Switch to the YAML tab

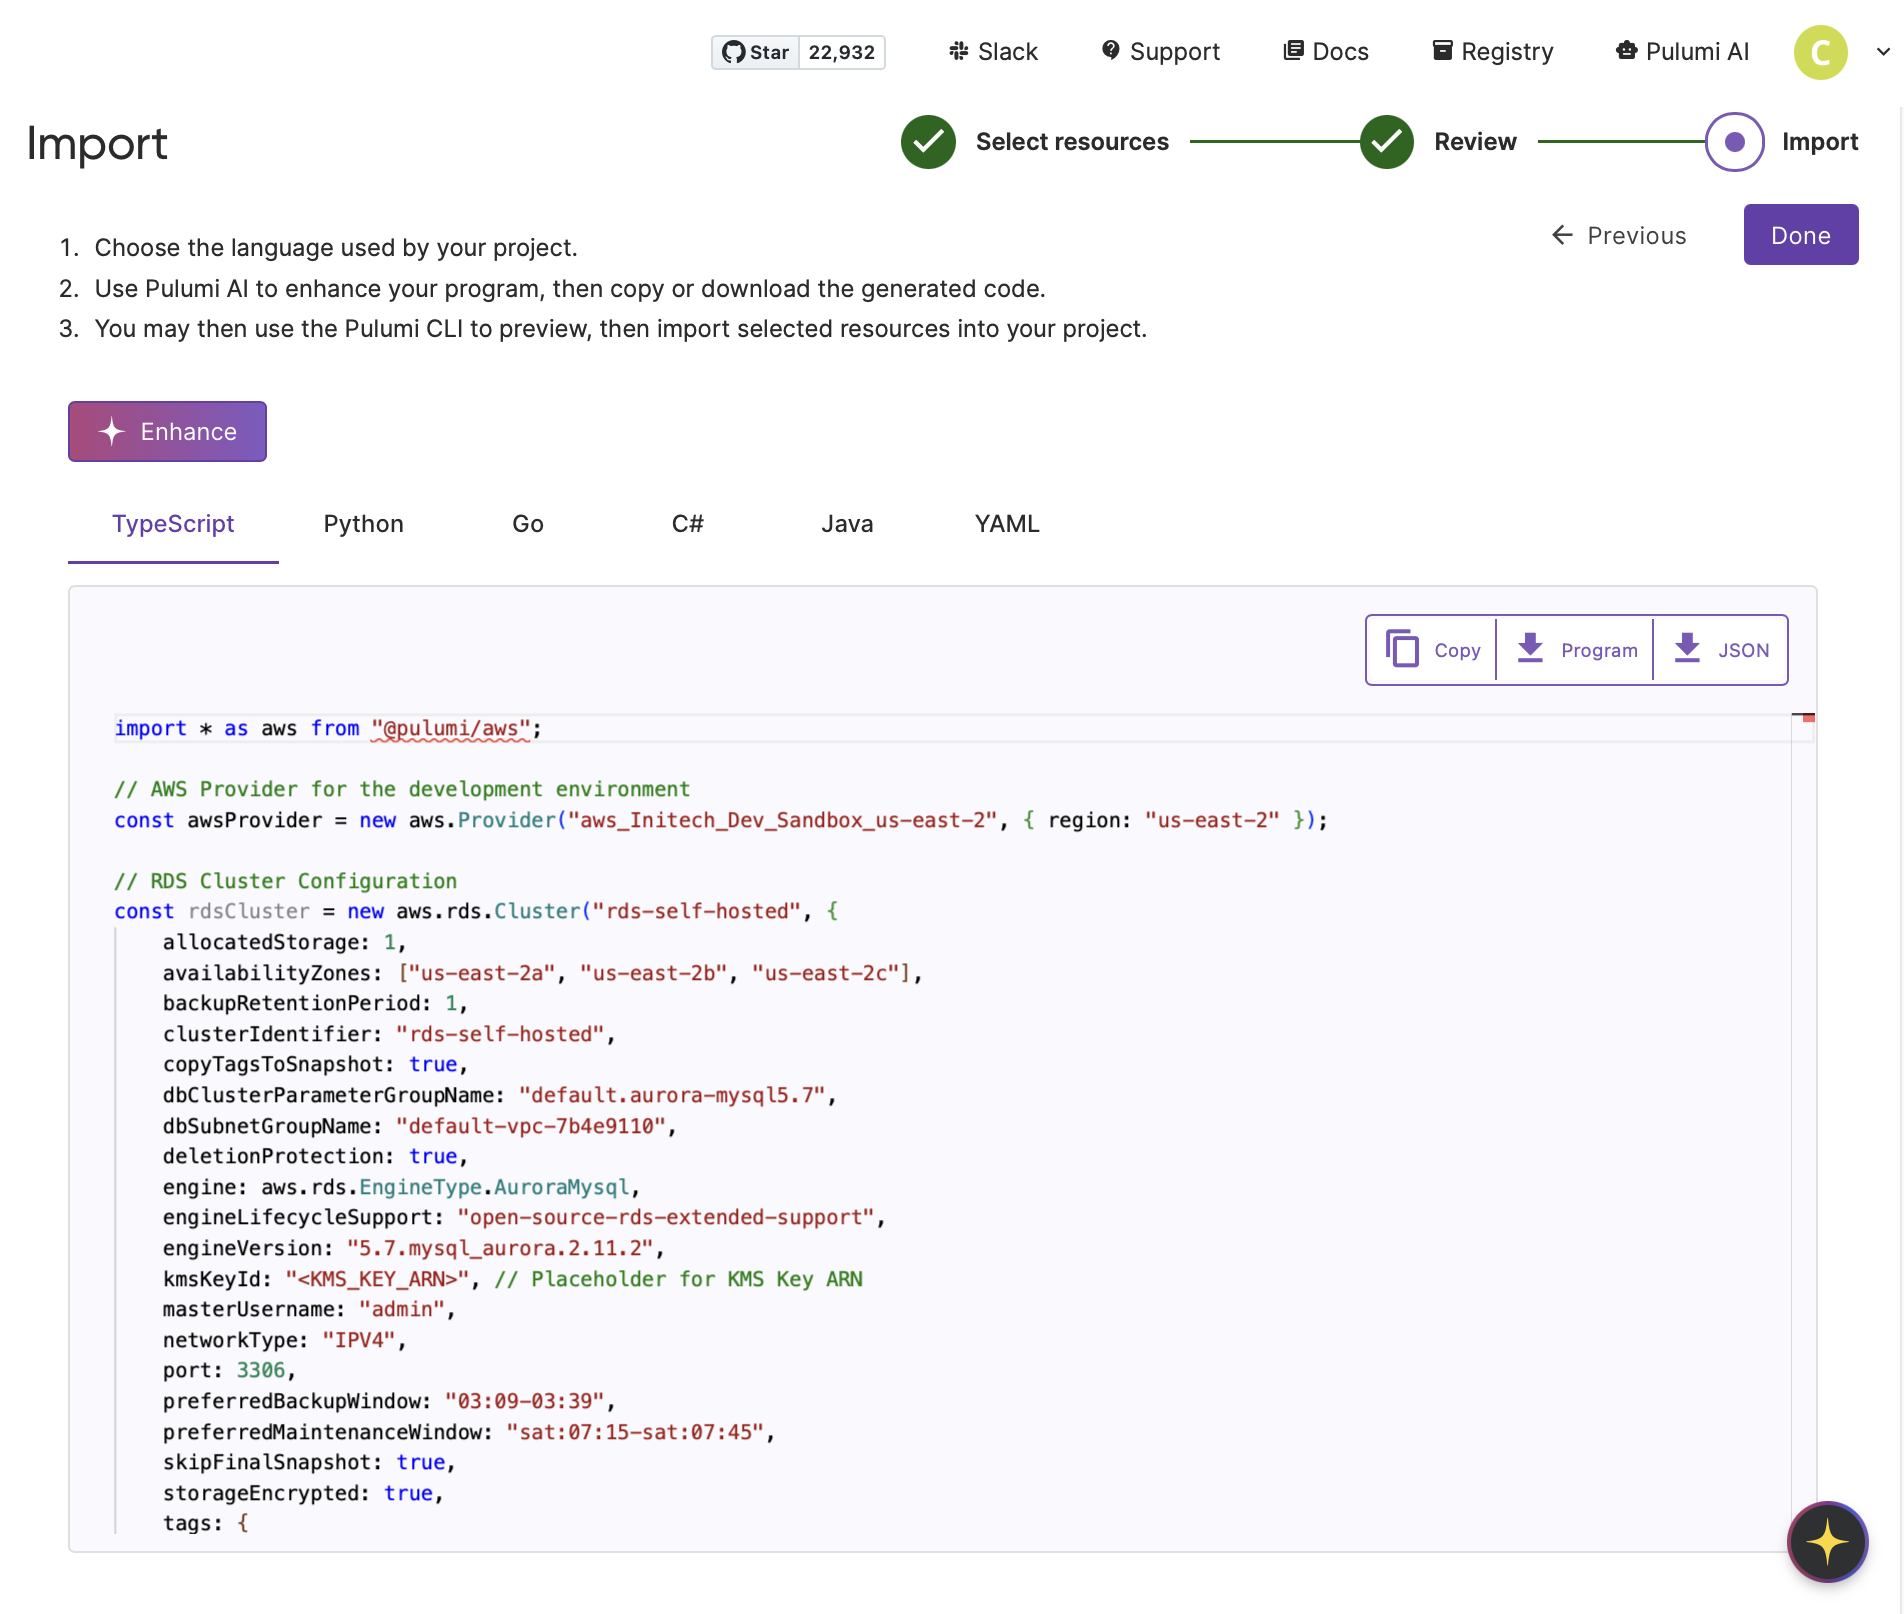[1007, 524]
